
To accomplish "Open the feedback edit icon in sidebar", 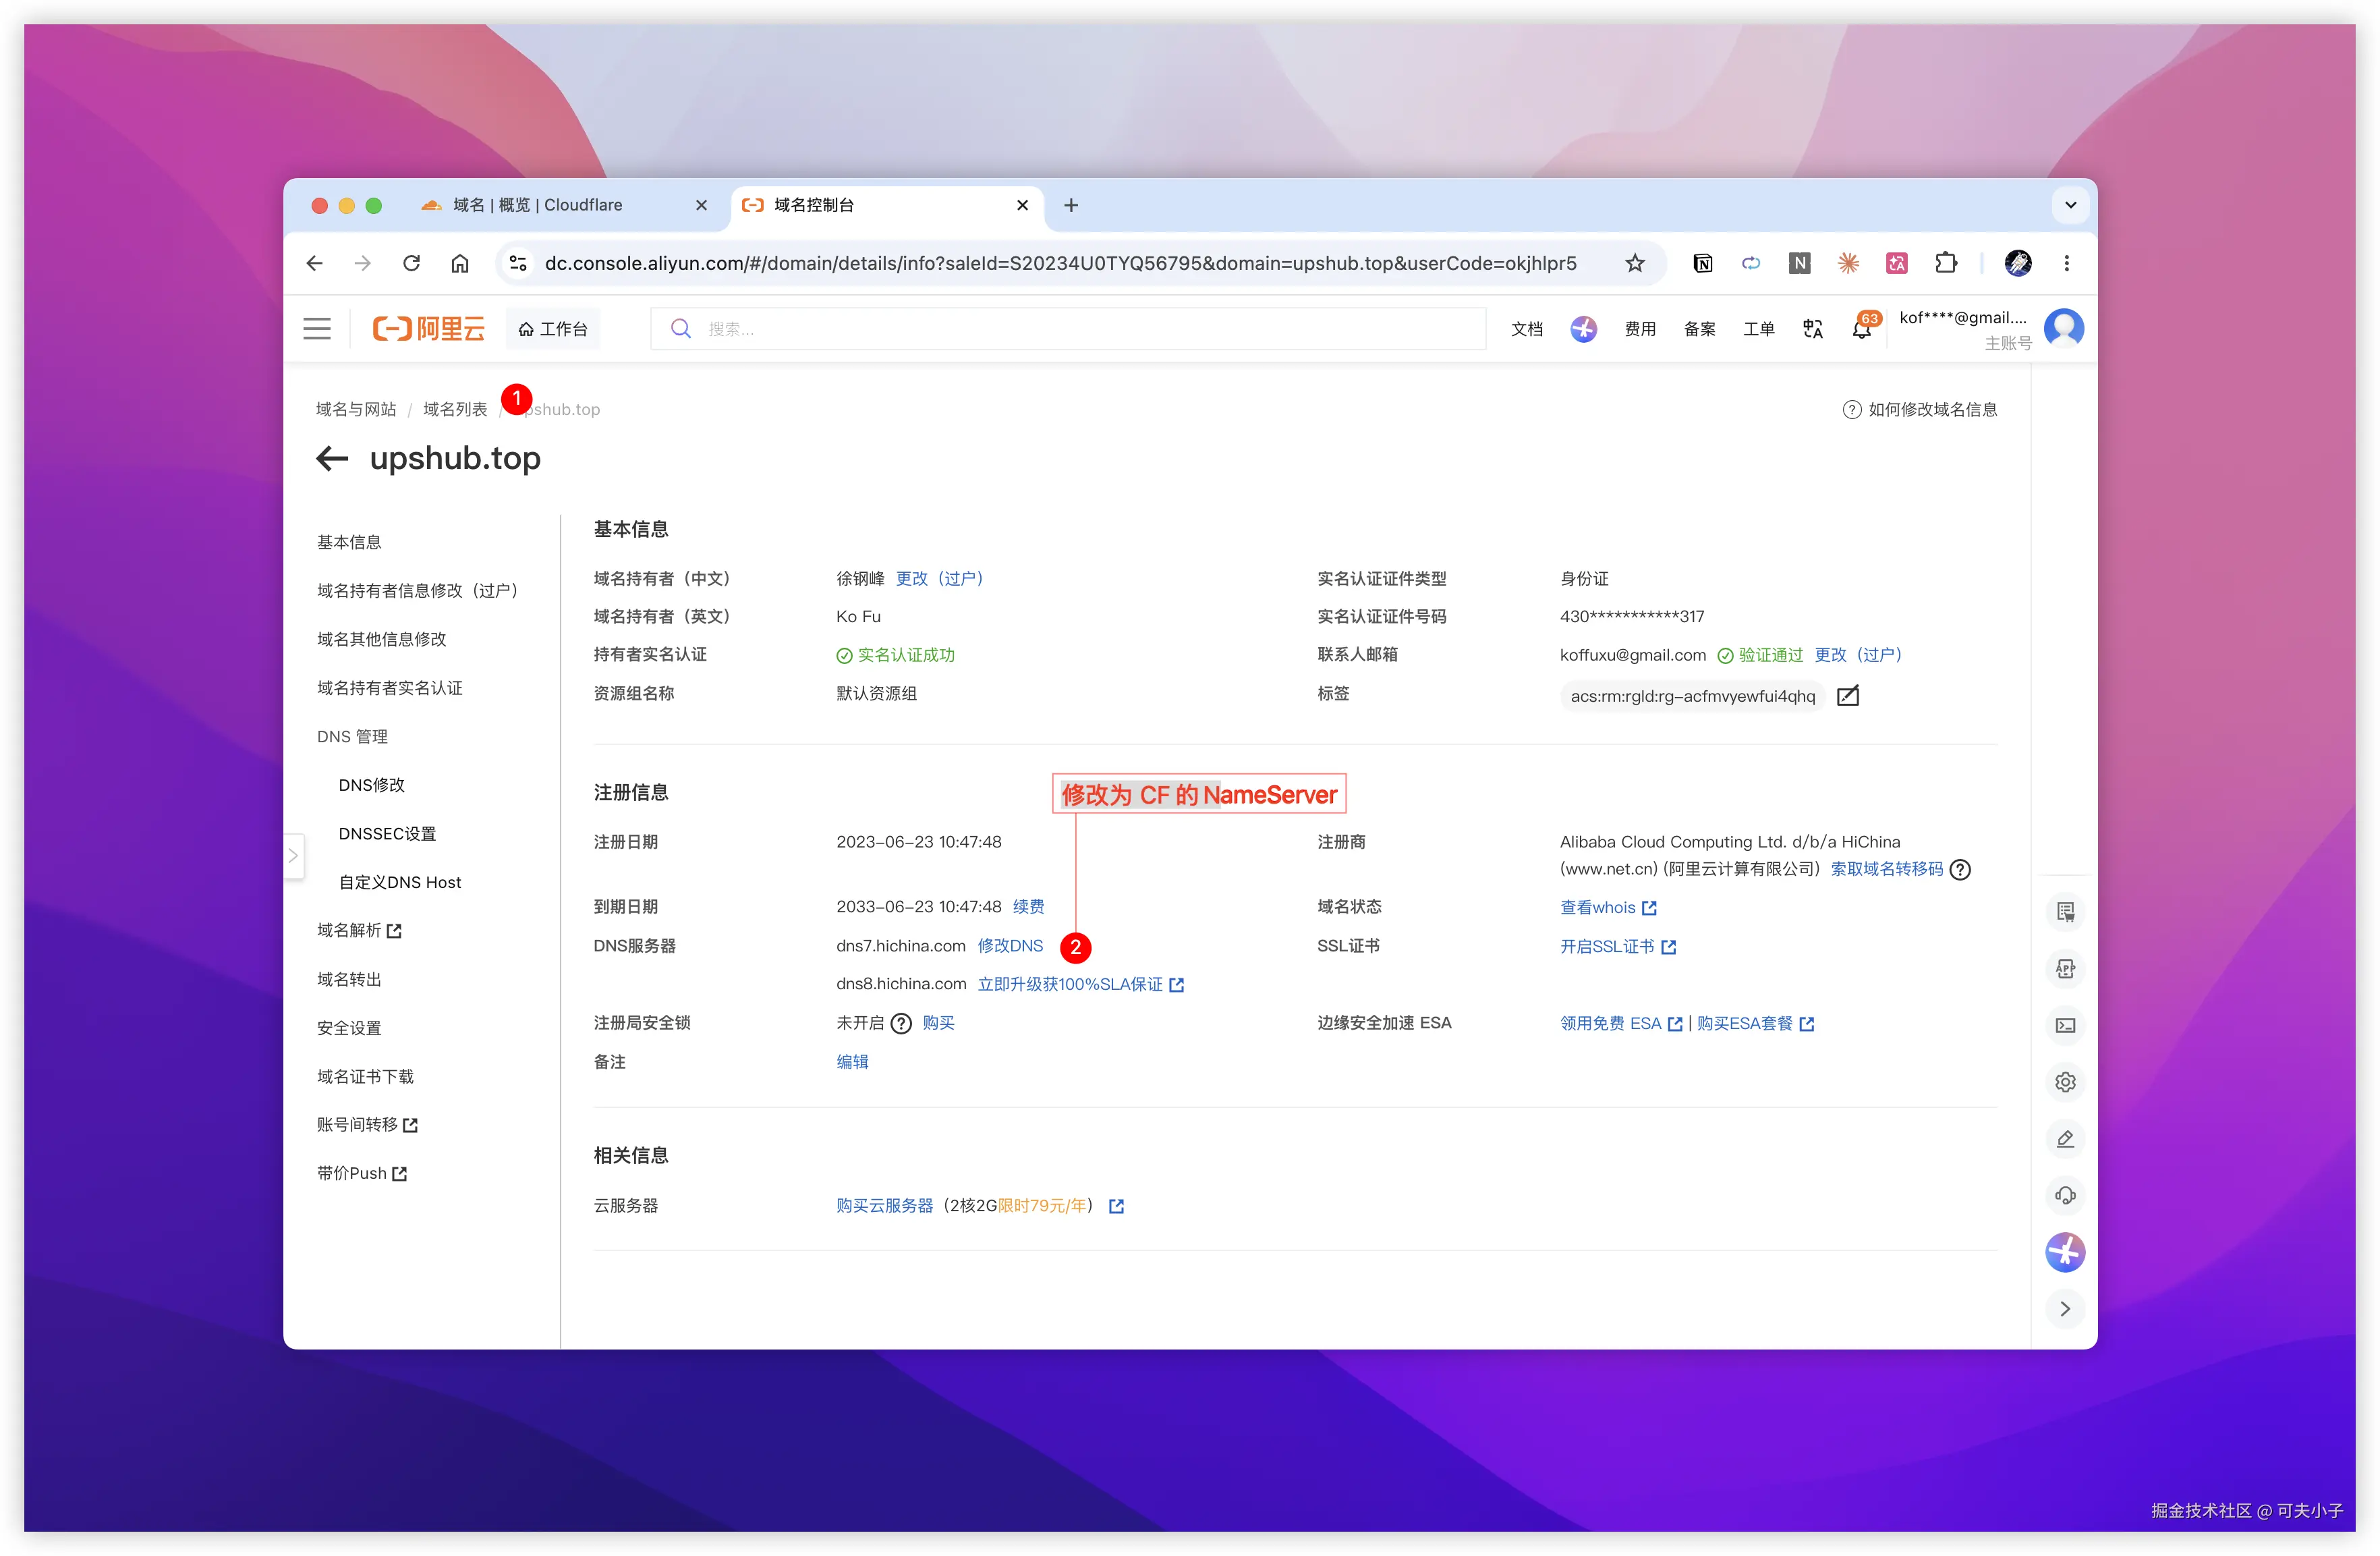I will click(2065, 1139).
